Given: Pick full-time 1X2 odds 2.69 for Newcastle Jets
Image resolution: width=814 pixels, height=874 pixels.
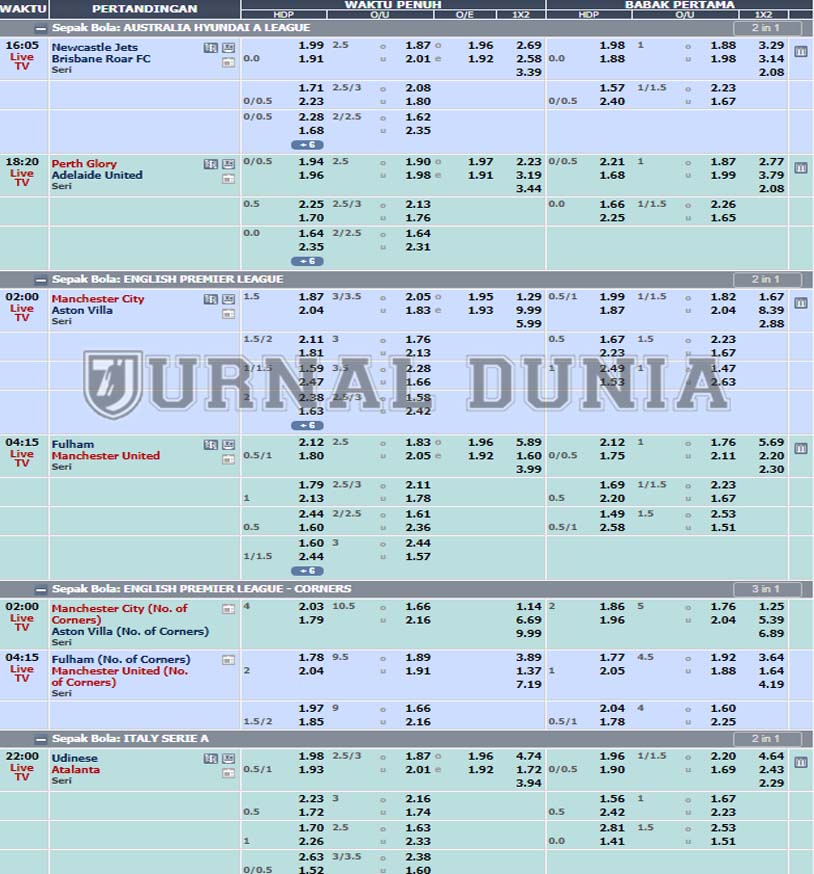Looking at the screenshot, I should pyautogui.click(x=529, y=45).
